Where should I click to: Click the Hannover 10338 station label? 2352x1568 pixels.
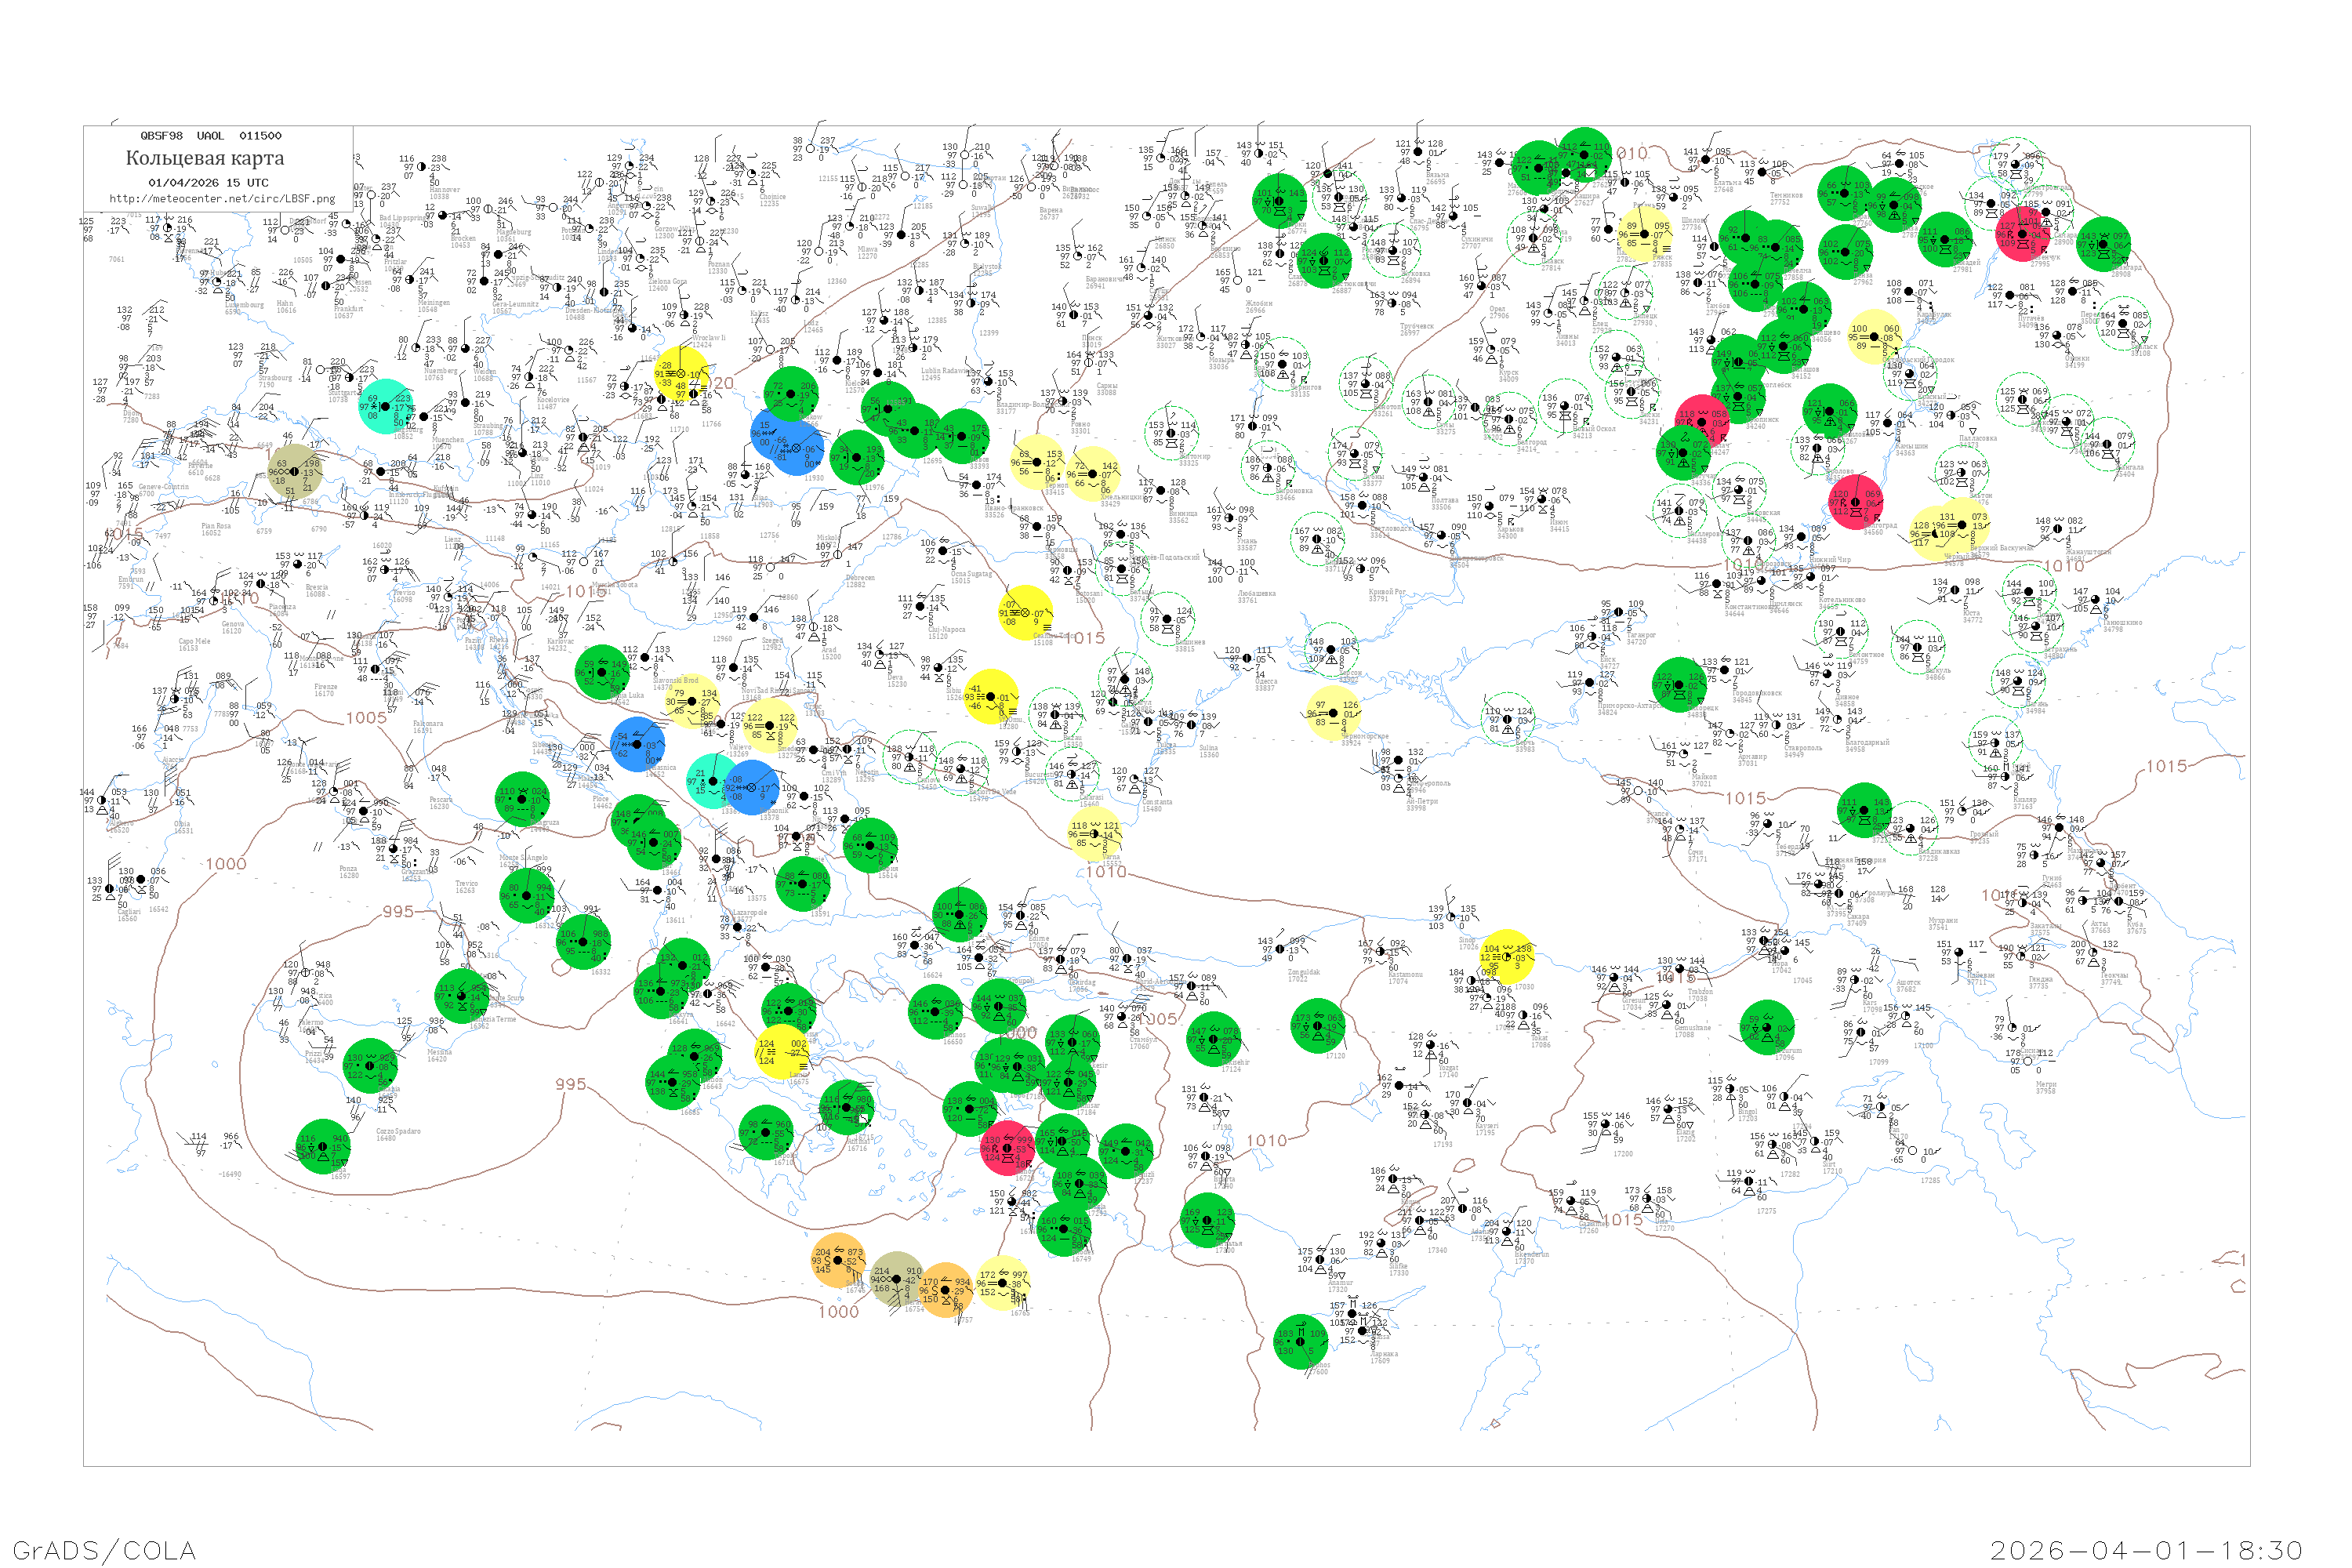tap(444, 191)
